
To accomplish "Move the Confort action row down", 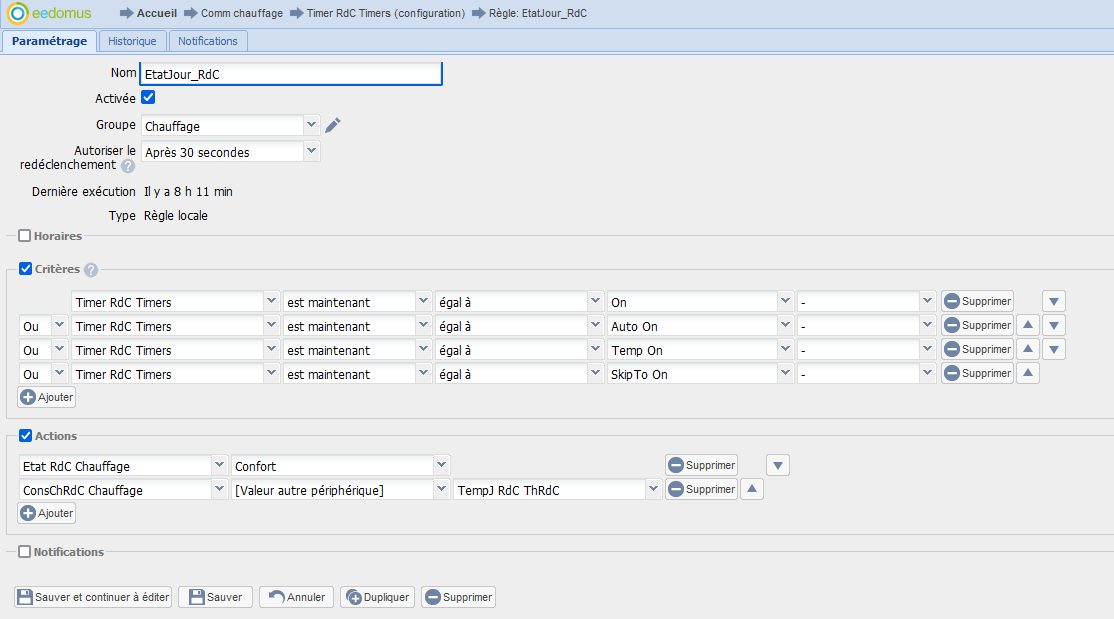I will [778, 465].
